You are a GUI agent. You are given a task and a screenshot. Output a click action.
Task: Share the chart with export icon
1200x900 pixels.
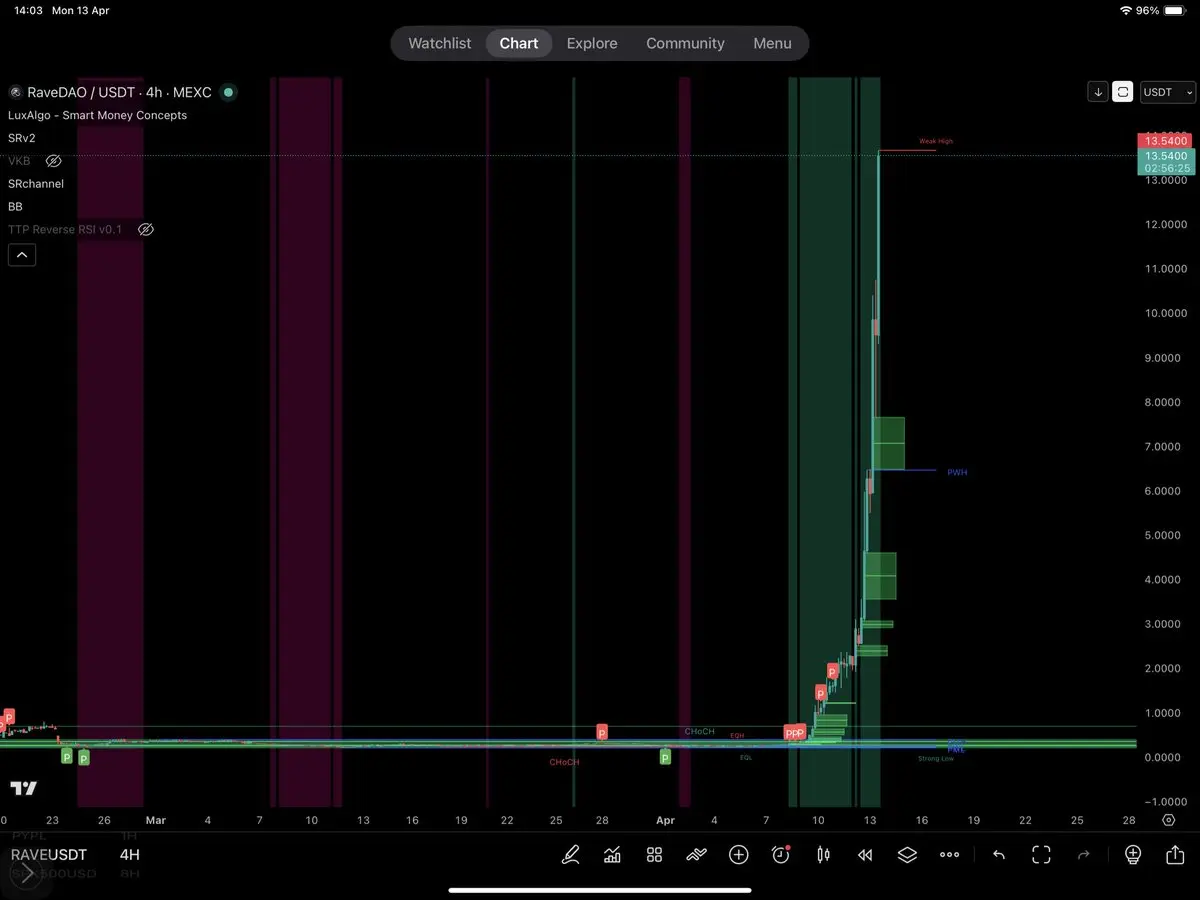pyautogui.click(x=1175, y=855)
